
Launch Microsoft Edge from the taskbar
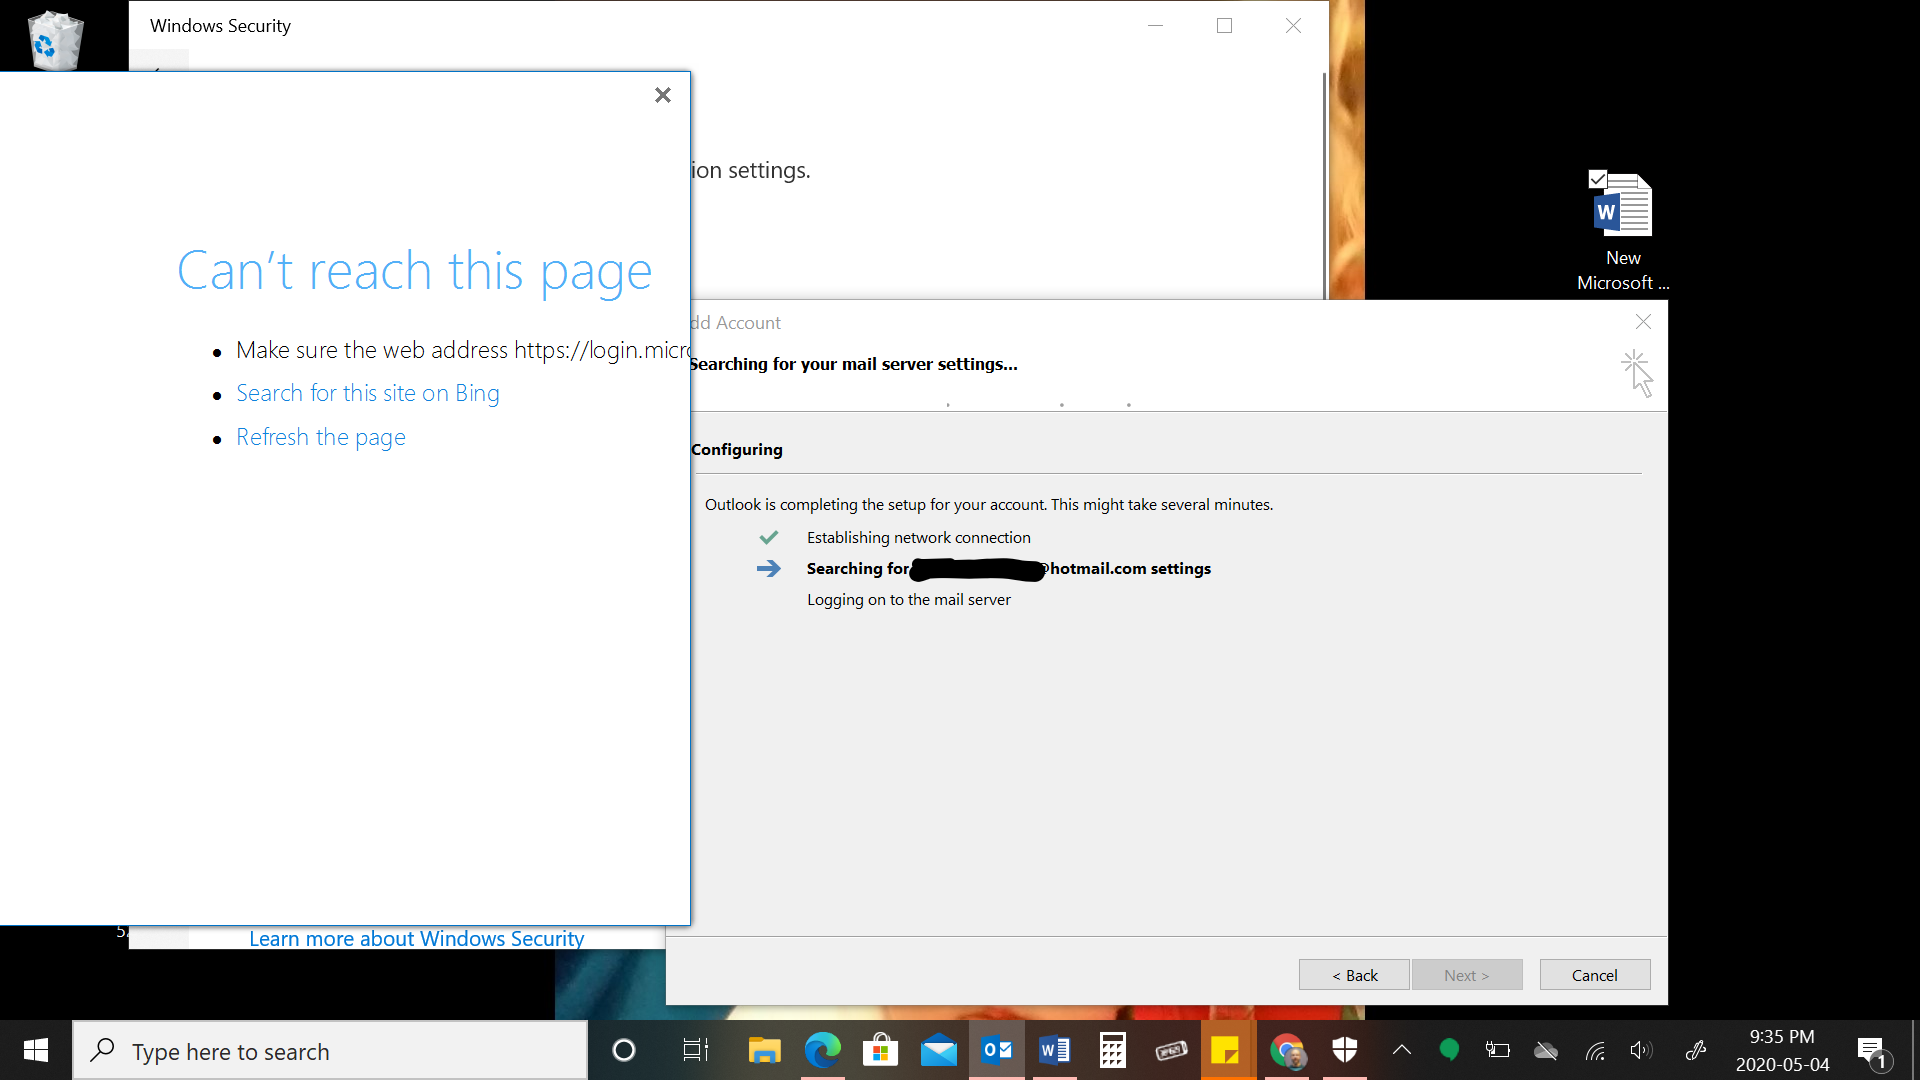[823, 1050]
